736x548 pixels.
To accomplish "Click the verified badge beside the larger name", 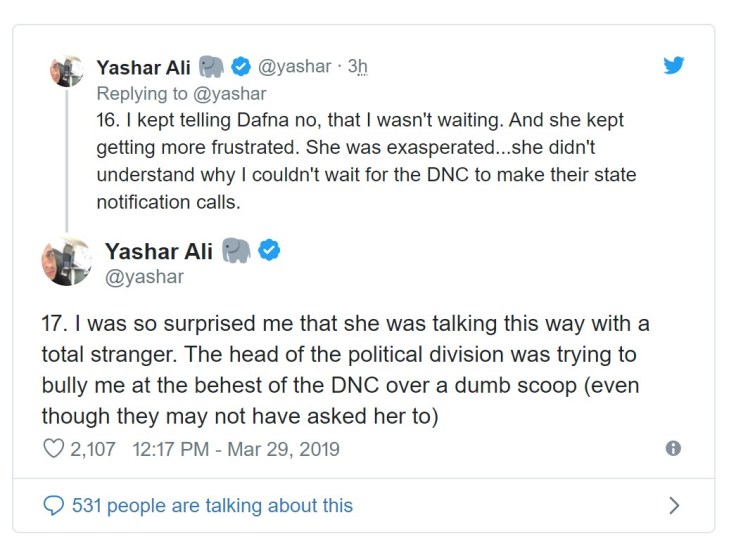I will coord(269,250).
